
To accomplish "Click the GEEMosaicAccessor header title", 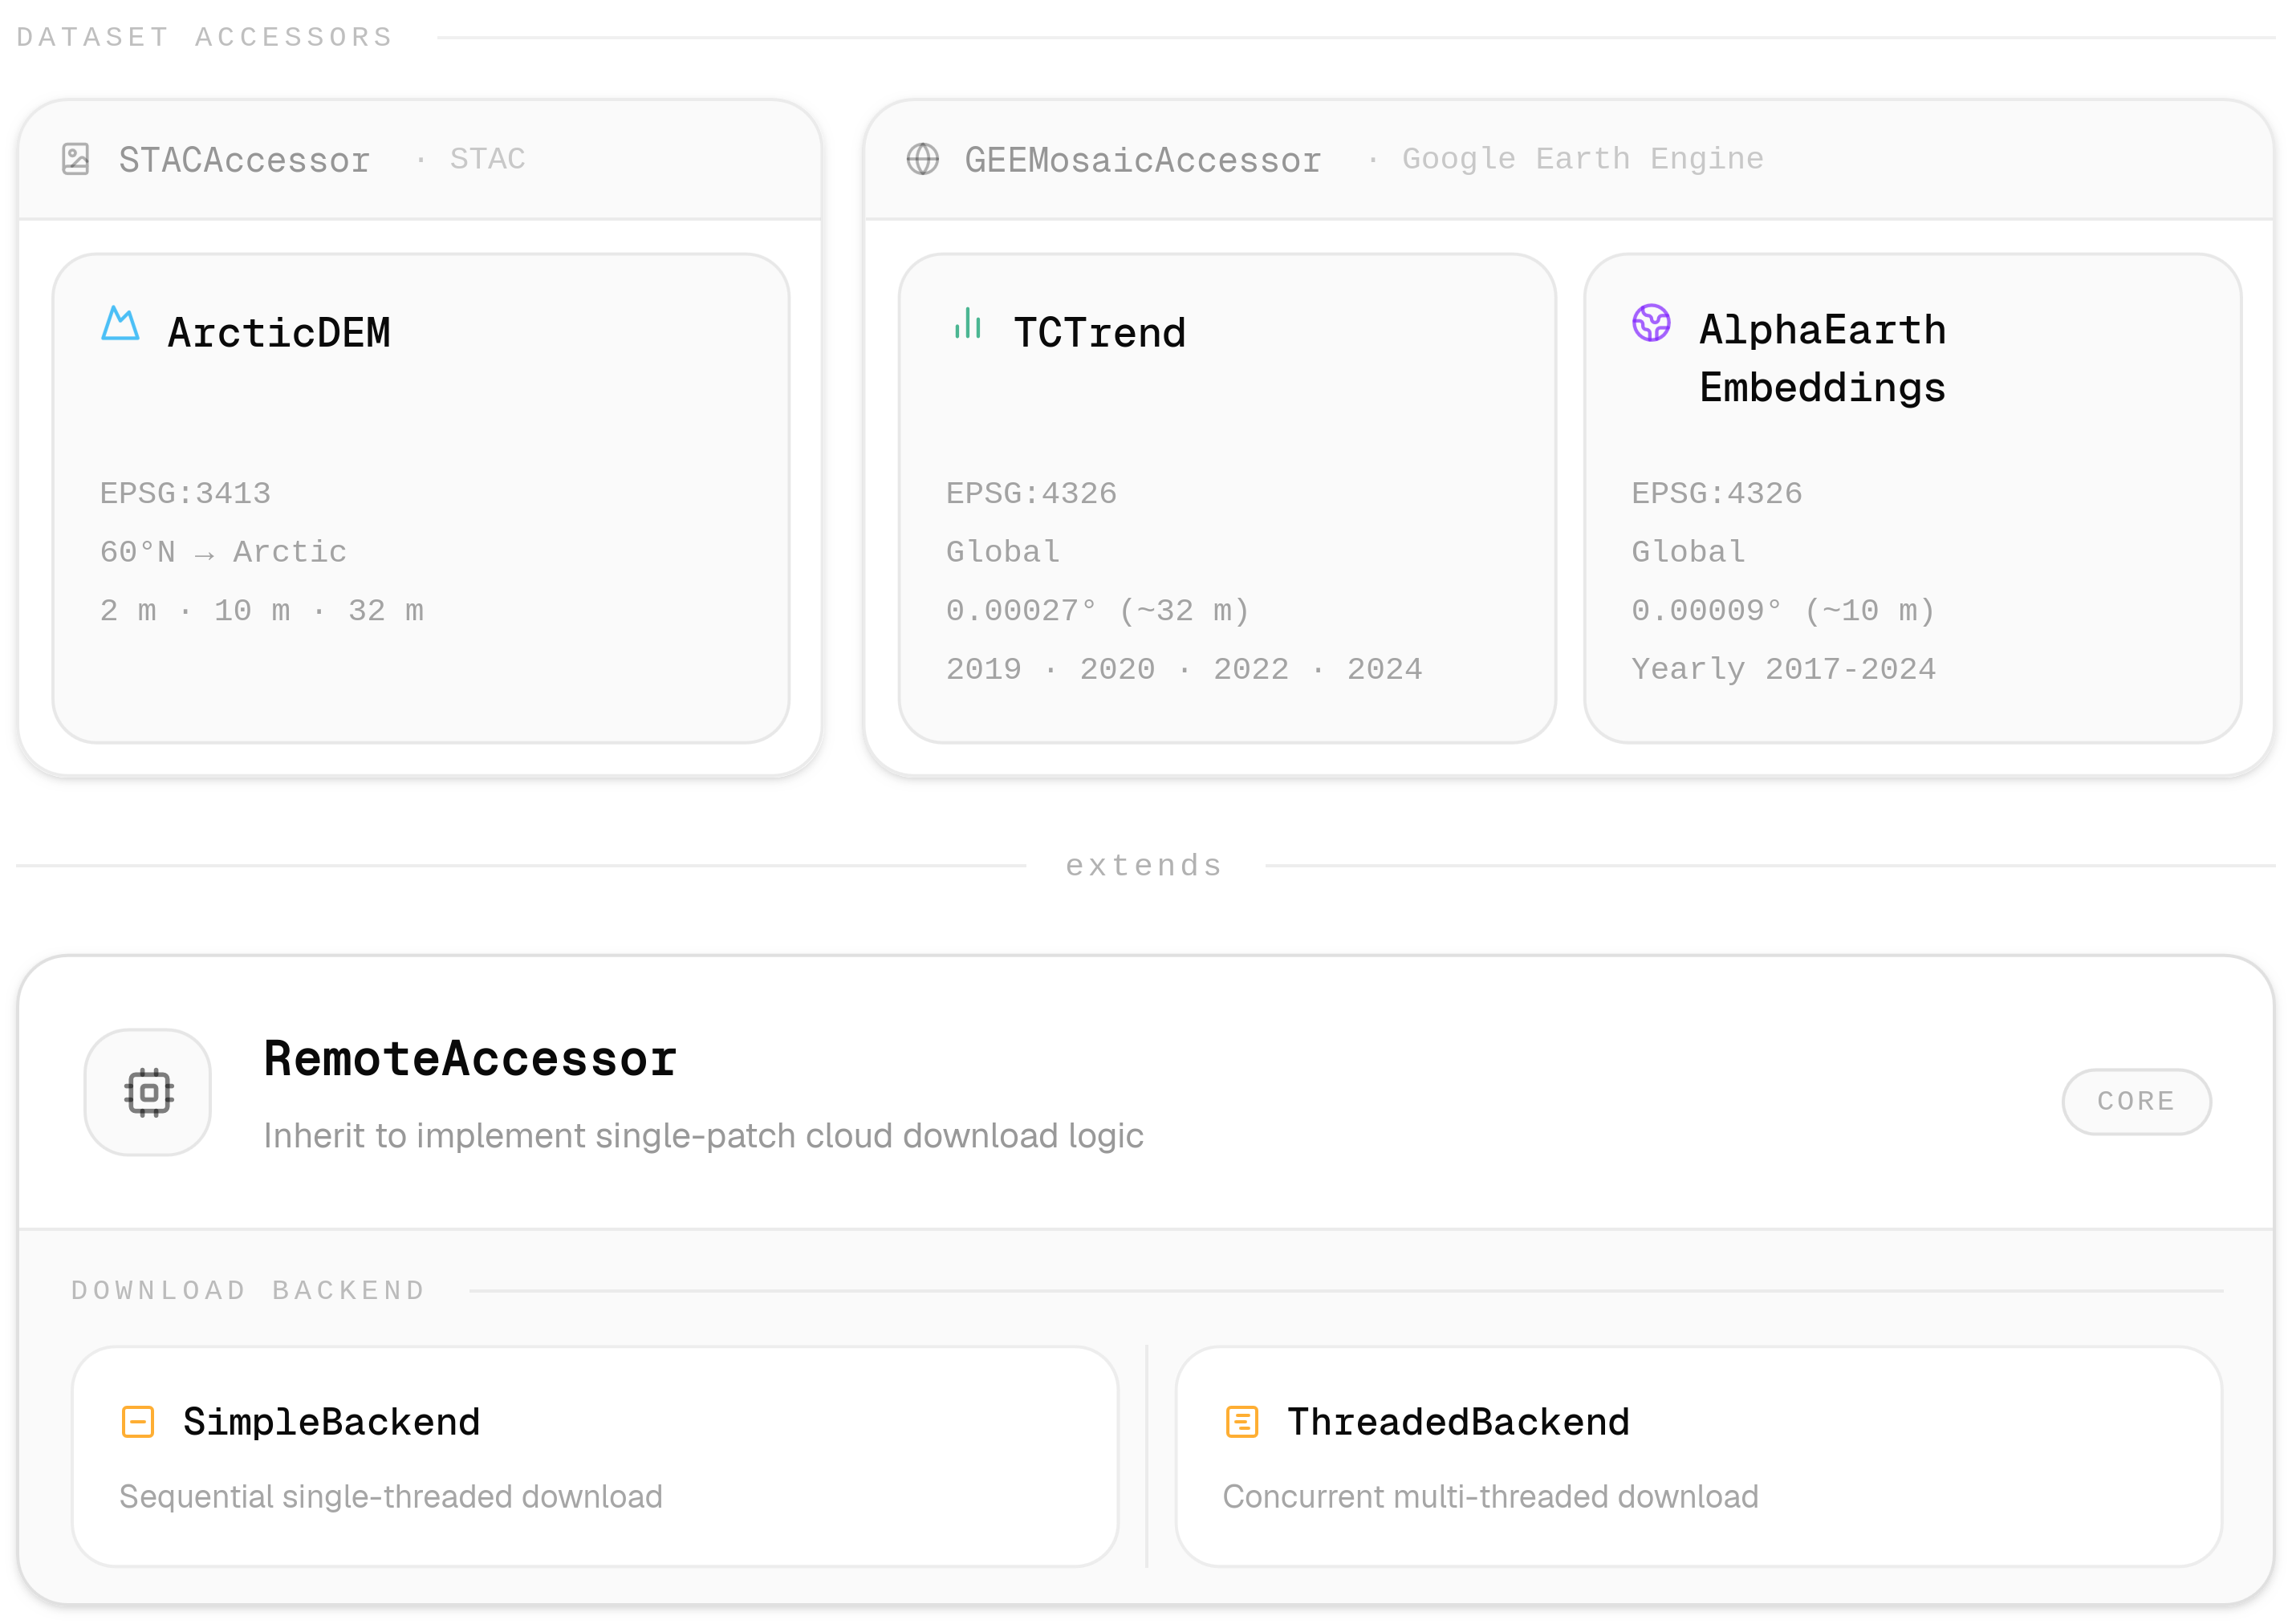I will (1143, 160).
